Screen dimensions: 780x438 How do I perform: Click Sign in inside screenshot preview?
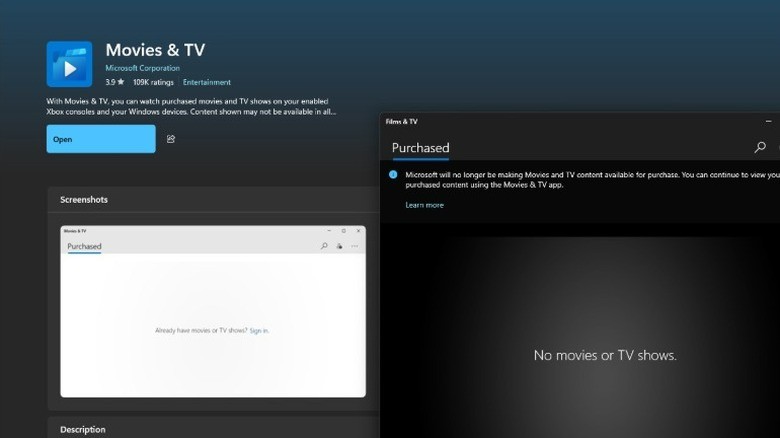tap(259, 330)
